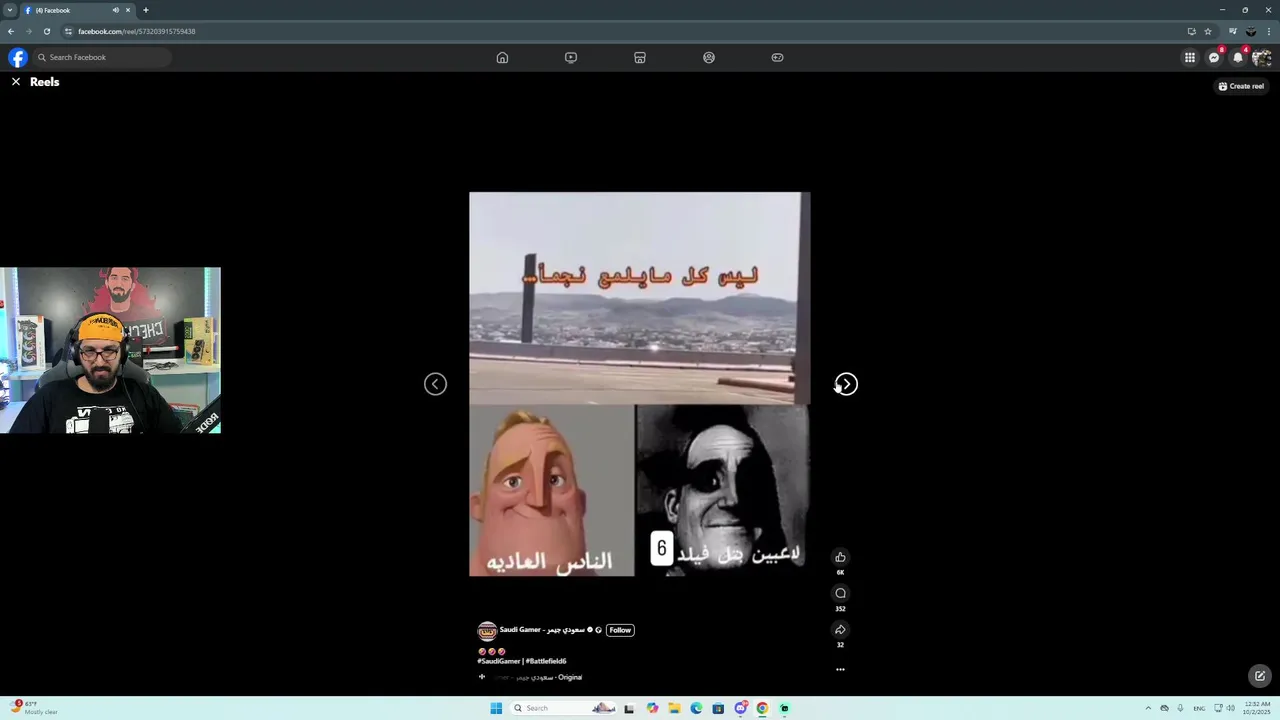Open the Saudi Gamer profile avatar
The width and height of the screenshot is (1280, 720).
point(487,631)
